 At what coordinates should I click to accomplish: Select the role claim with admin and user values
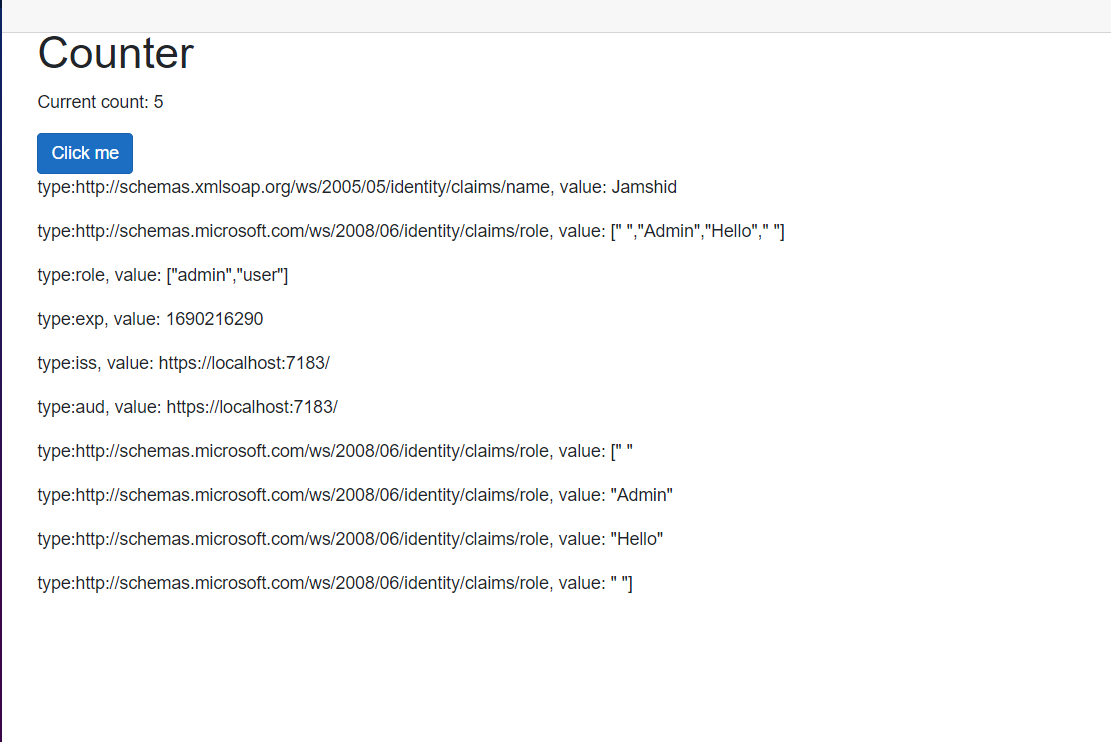coord(163,275)
